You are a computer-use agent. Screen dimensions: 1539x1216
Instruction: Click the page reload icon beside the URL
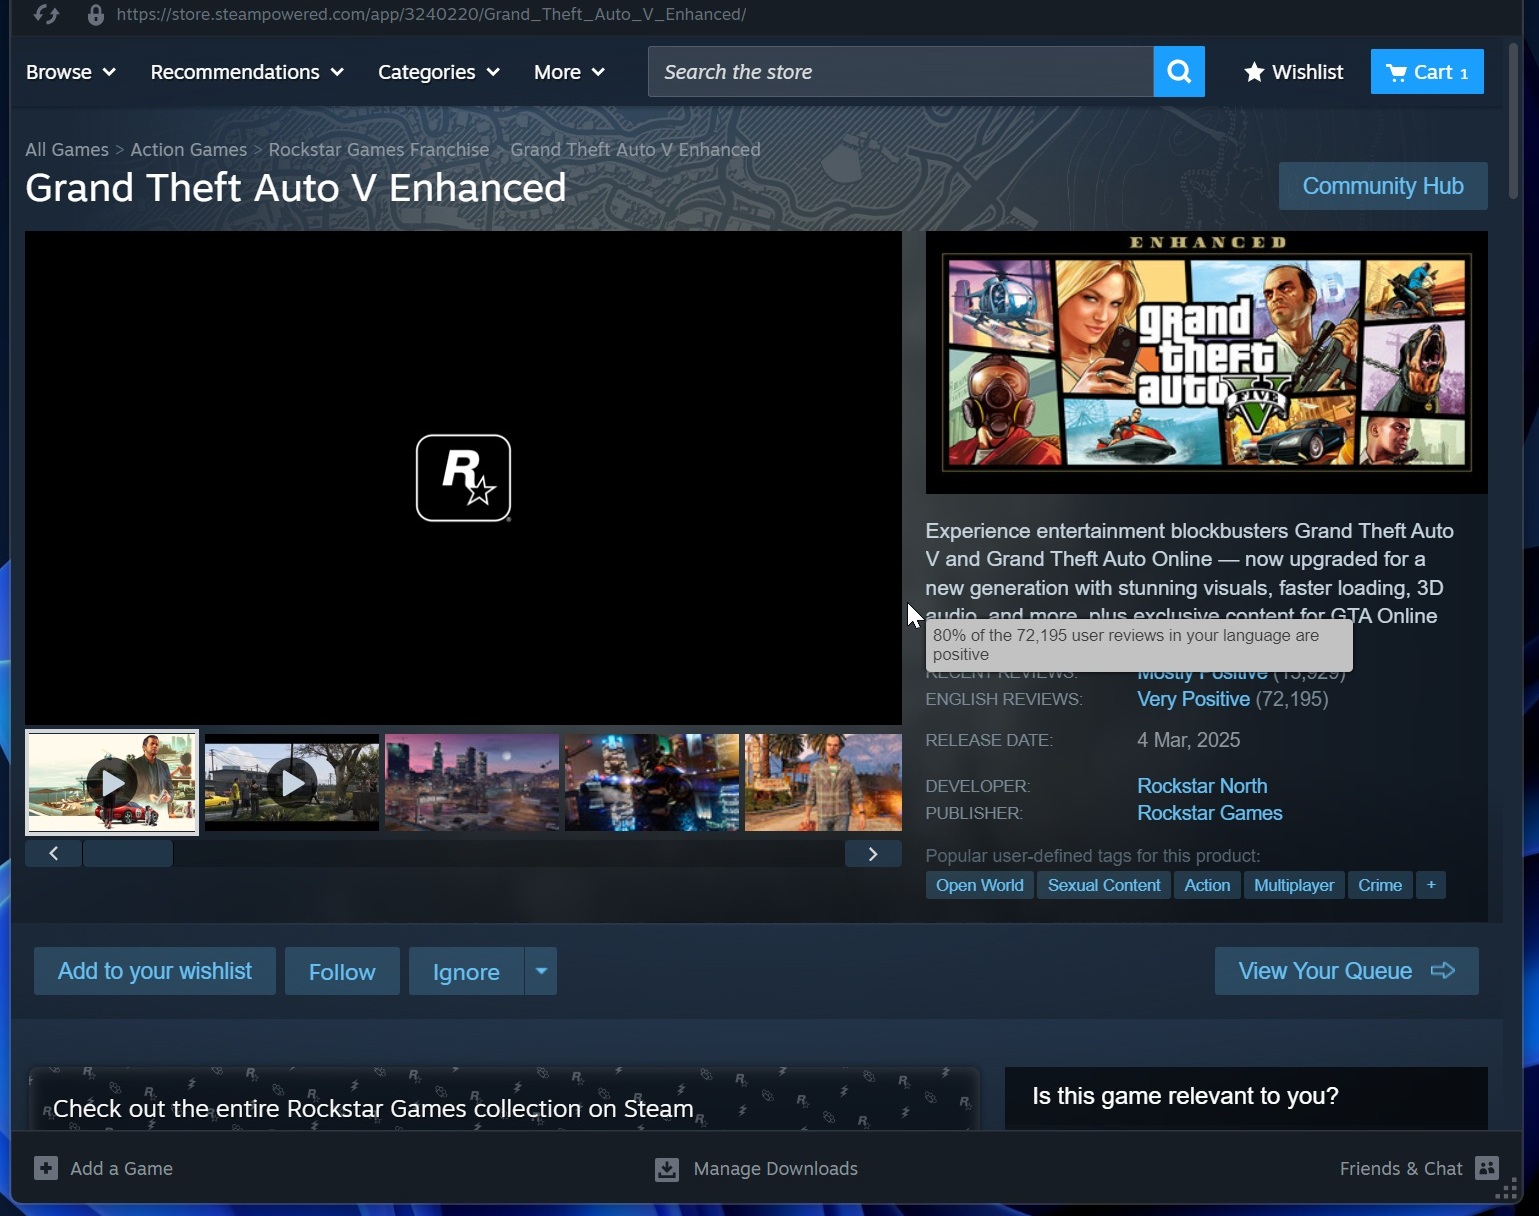46,14
